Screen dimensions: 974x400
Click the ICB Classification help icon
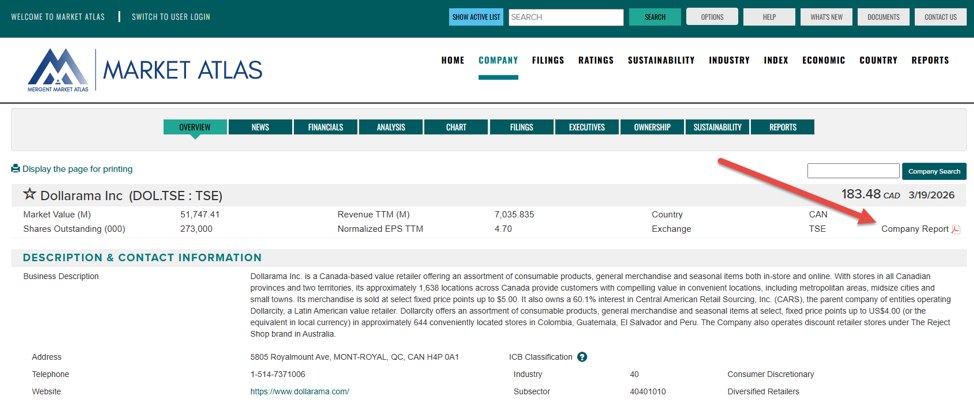582,357
